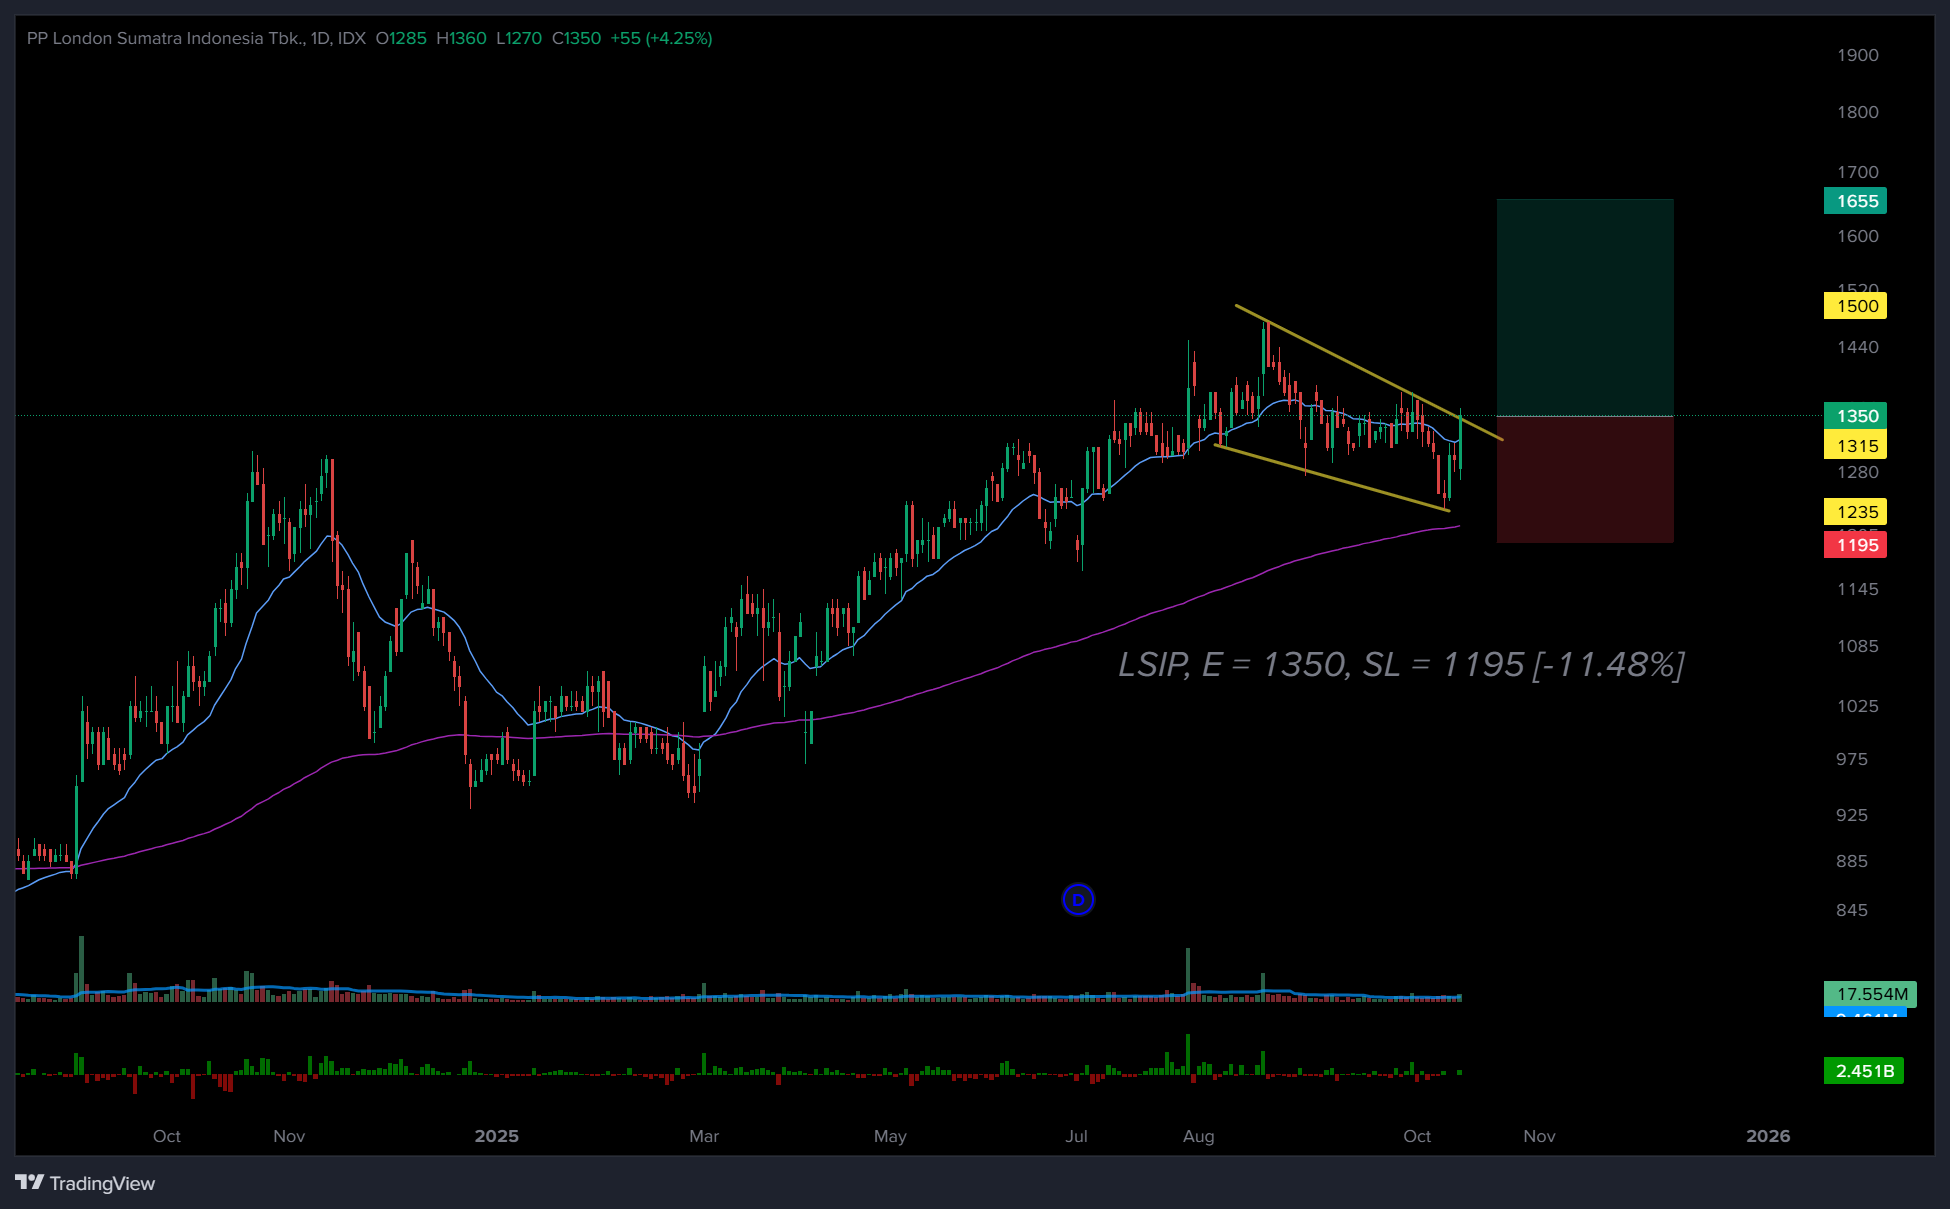The height and width of the screenshot is (1209, 1950).
Task: Click the blue dividend D marker
Action: tap(1078, 900)
